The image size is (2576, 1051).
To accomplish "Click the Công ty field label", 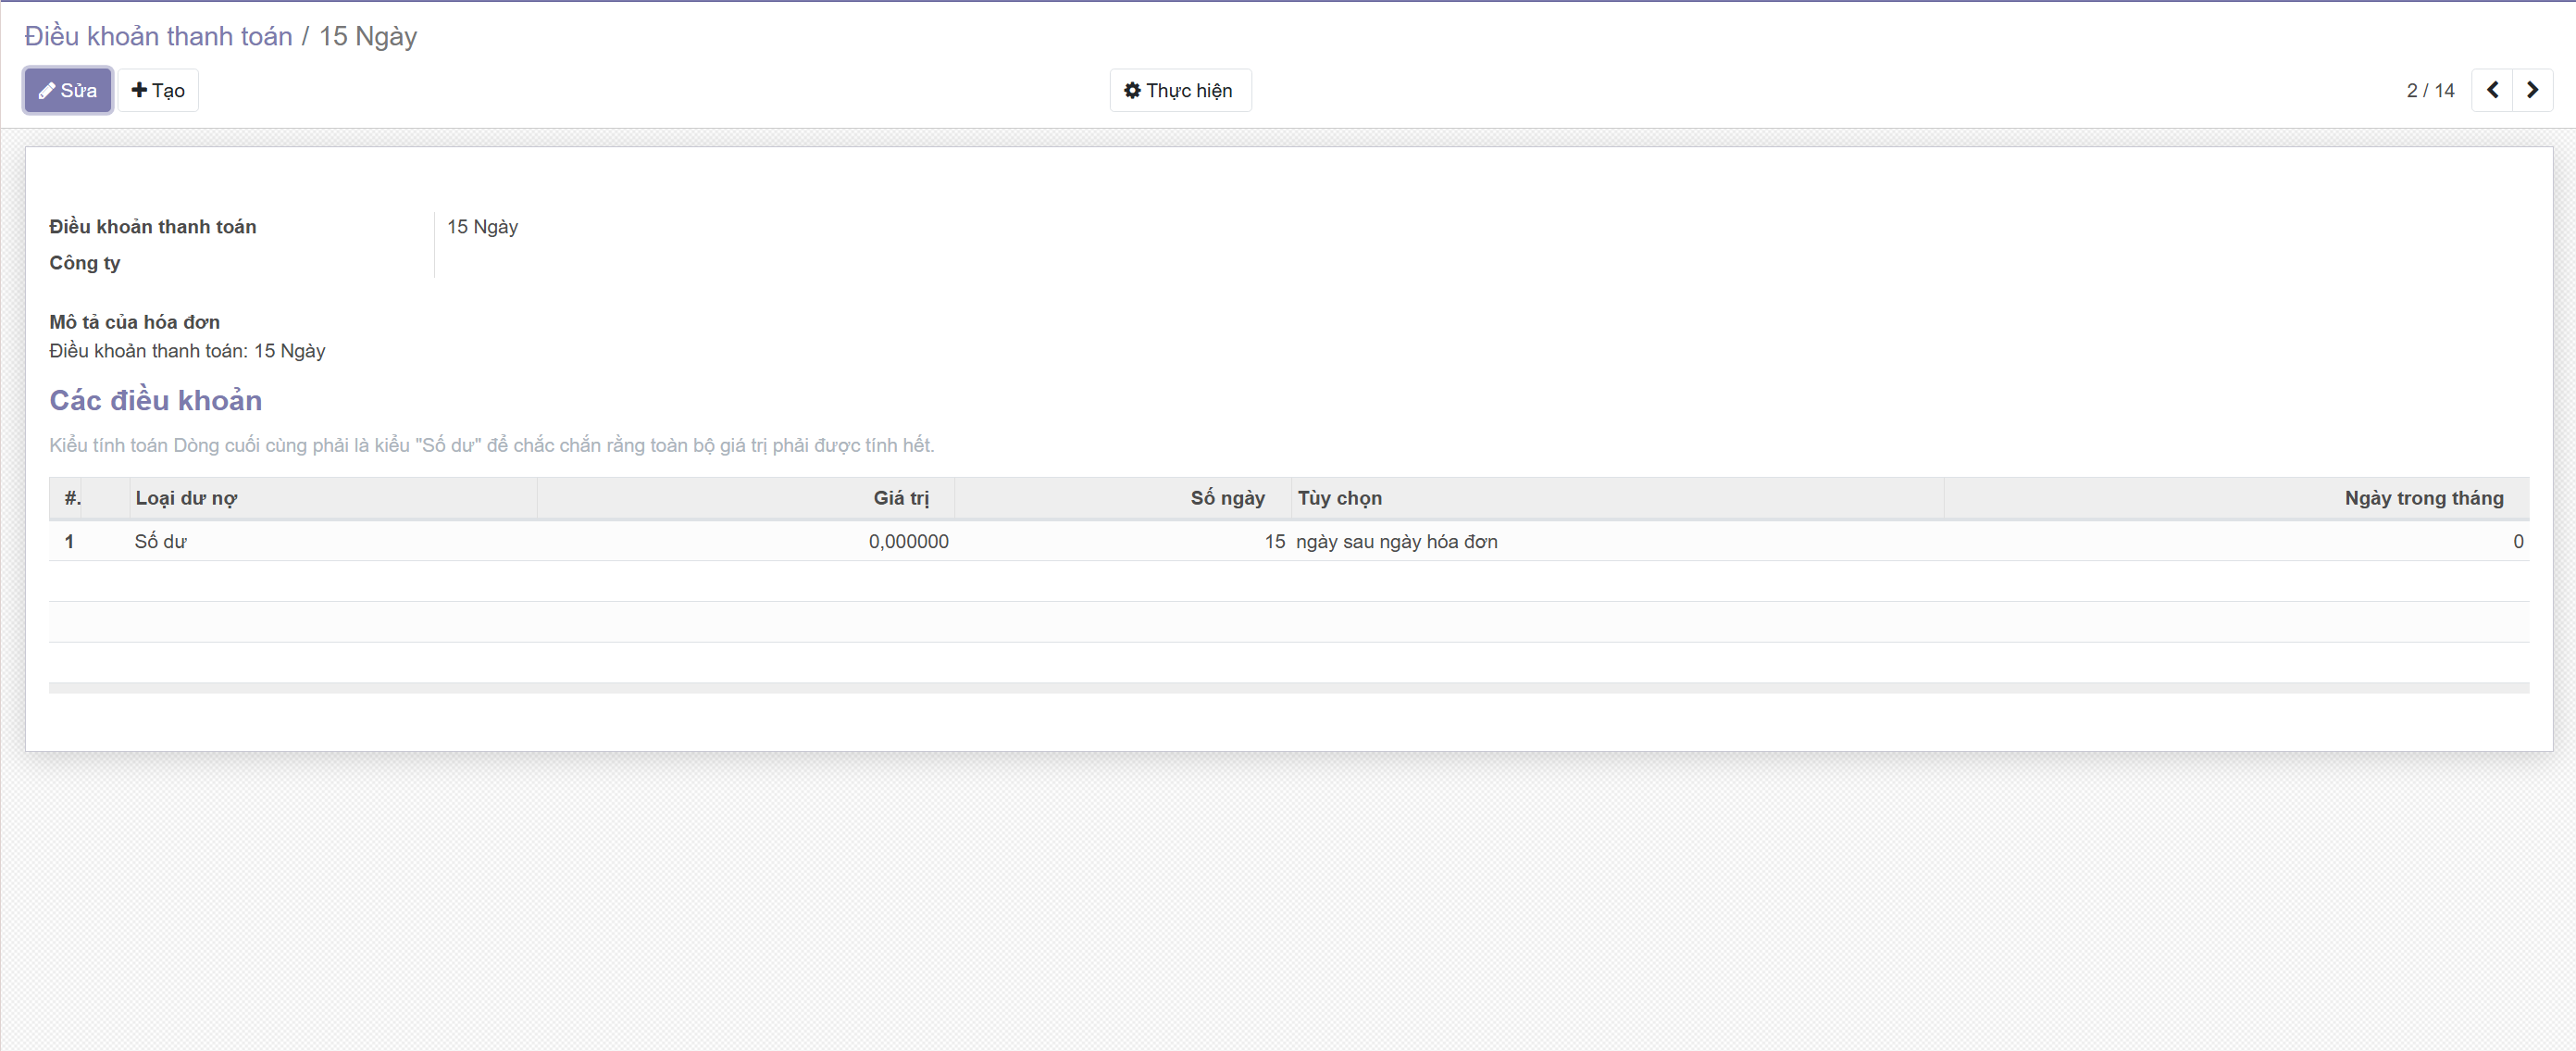I will point(84,263).
